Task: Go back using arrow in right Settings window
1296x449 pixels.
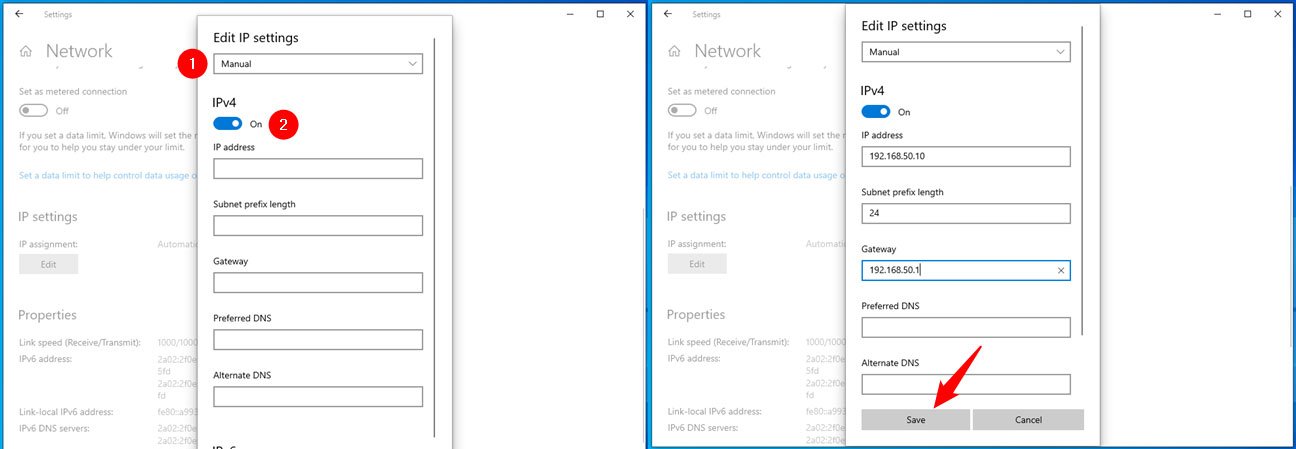Action: (x=668, y=14)
